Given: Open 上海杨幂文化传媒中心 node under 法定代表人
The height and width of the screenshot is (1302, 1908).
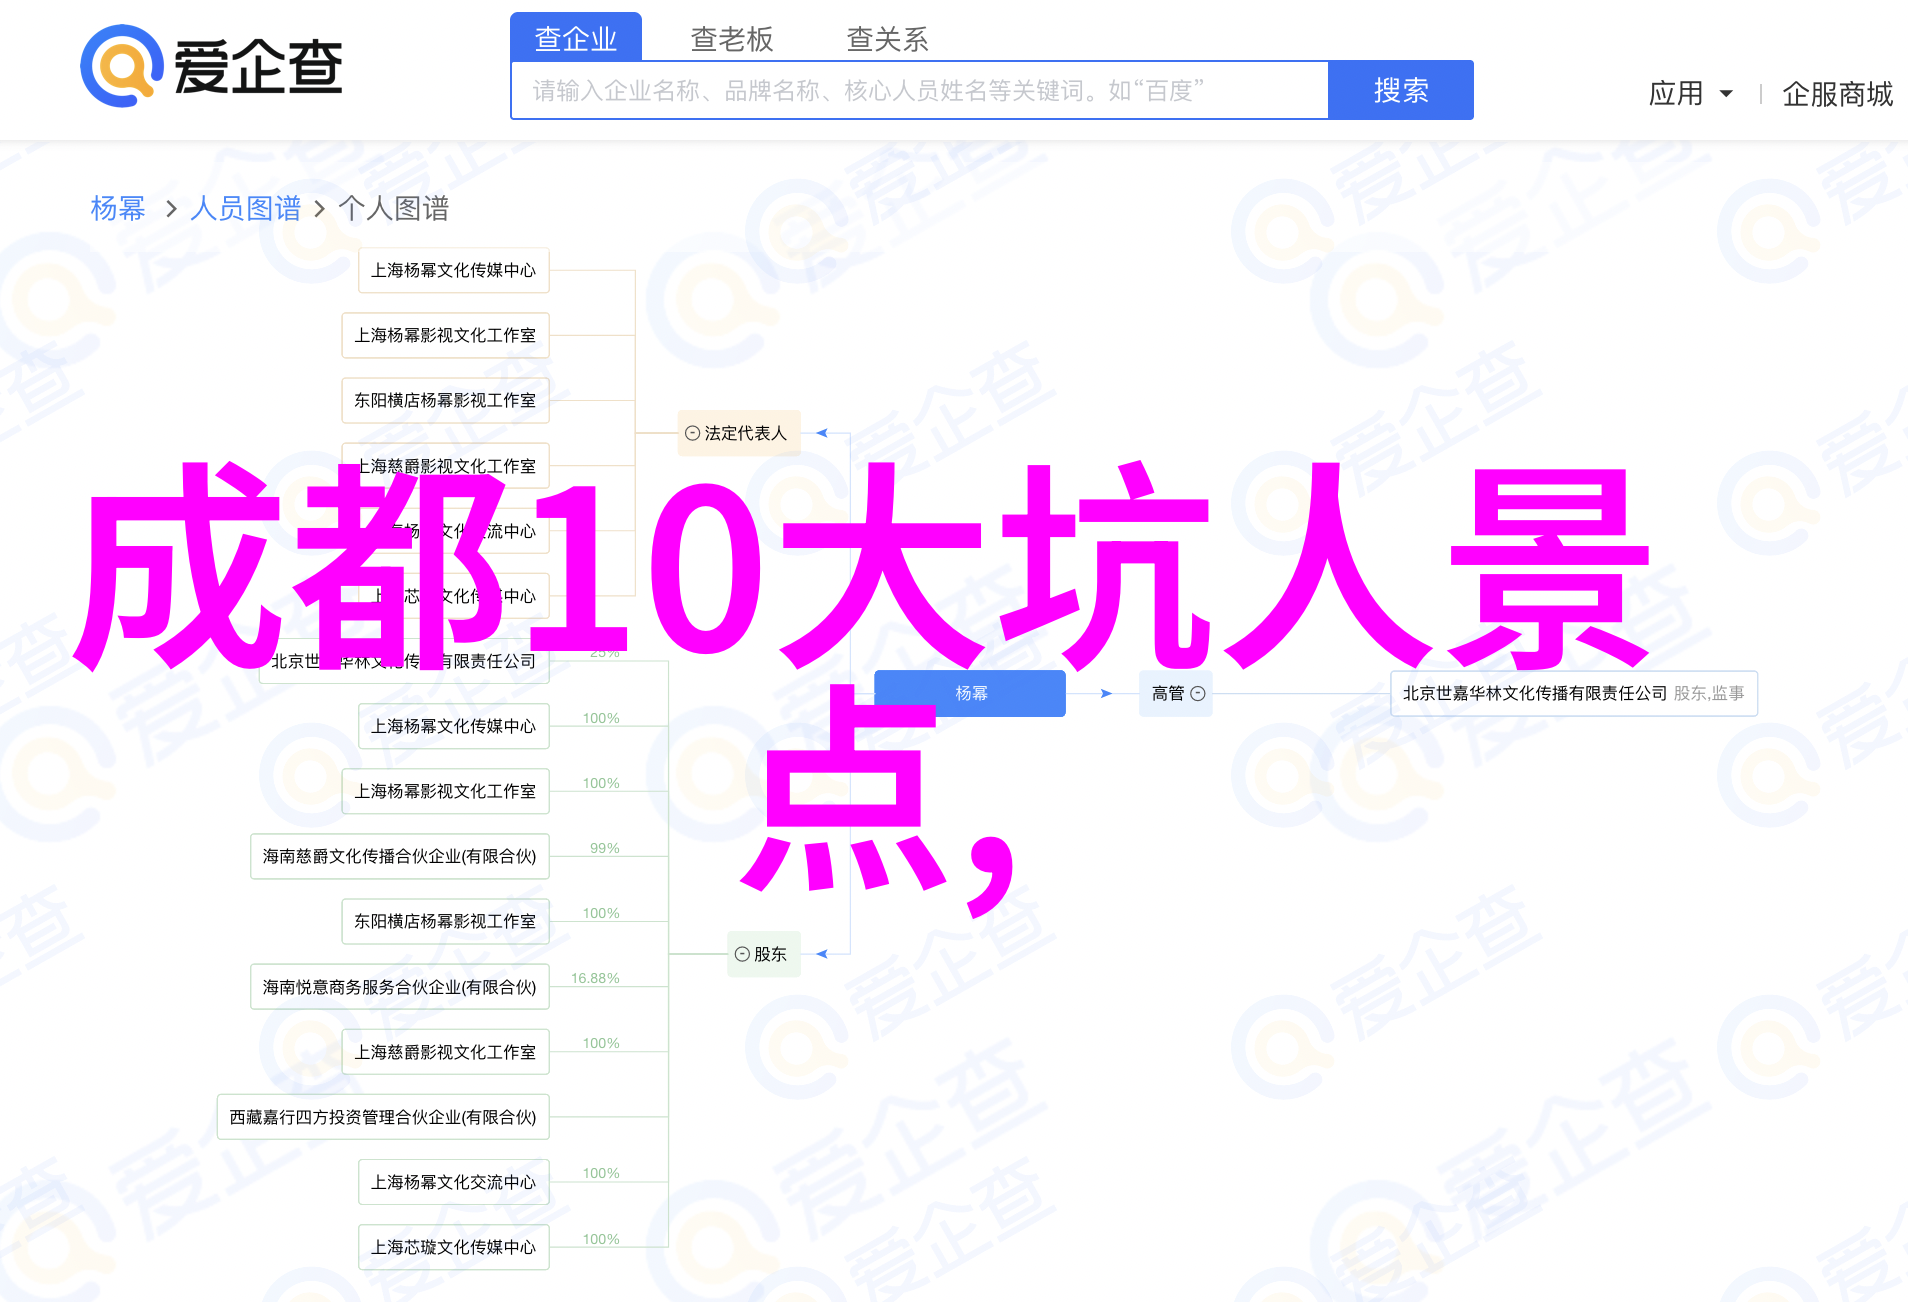Looking at the screenshot, I should point(454,270).
